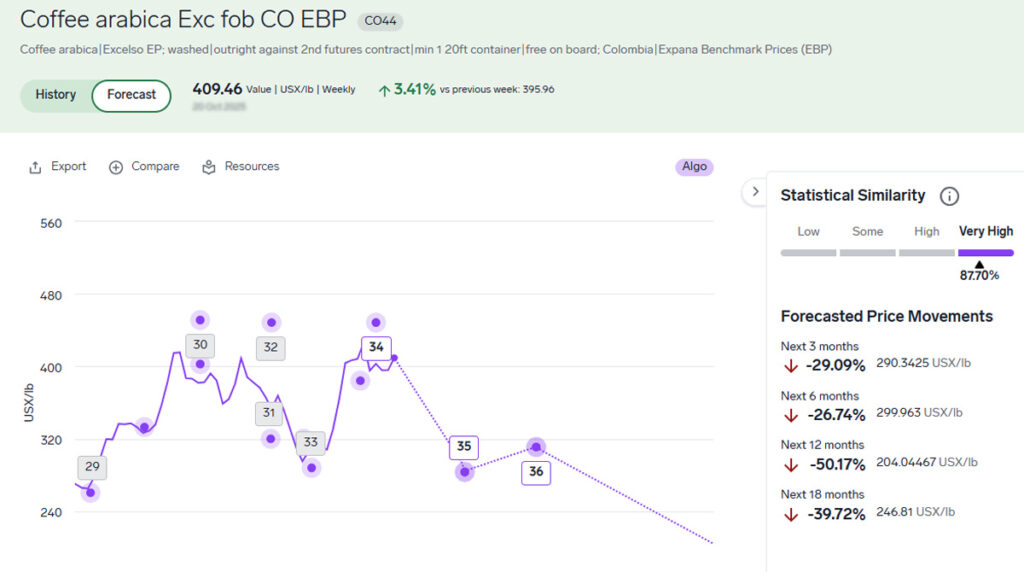The width and height of the screenshot is (1024, 572).
Task: Switch to the History view
Action: 56,95
